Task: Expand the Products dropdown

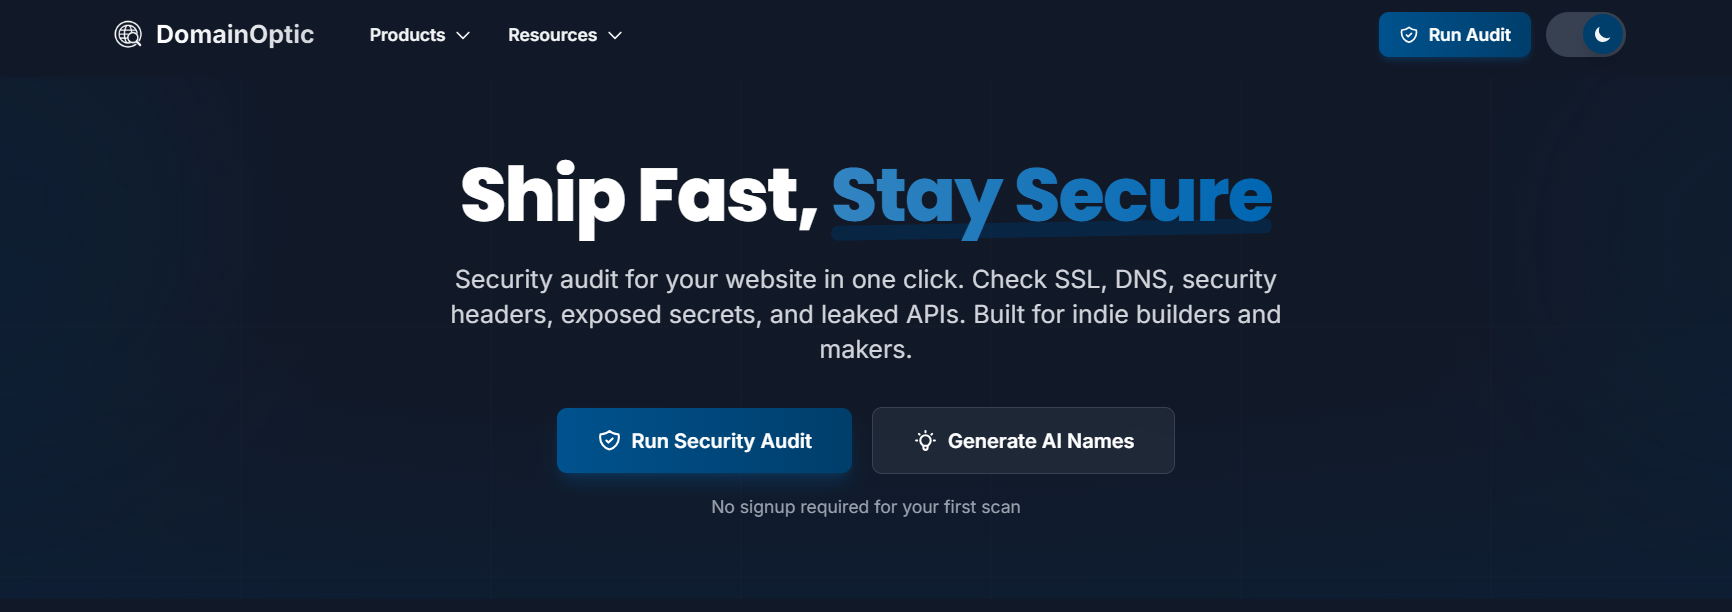Action: point(417,35)
